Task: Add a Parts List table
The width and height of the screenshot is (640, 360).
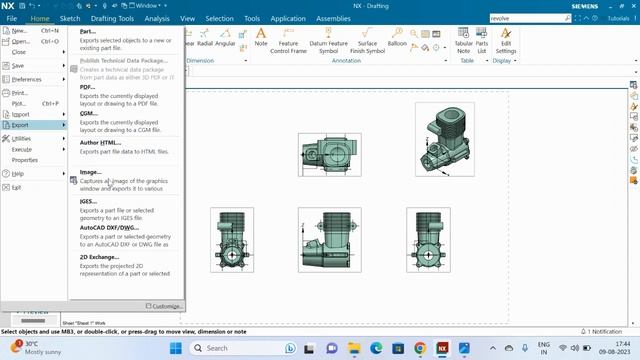Action: [482, 40]
